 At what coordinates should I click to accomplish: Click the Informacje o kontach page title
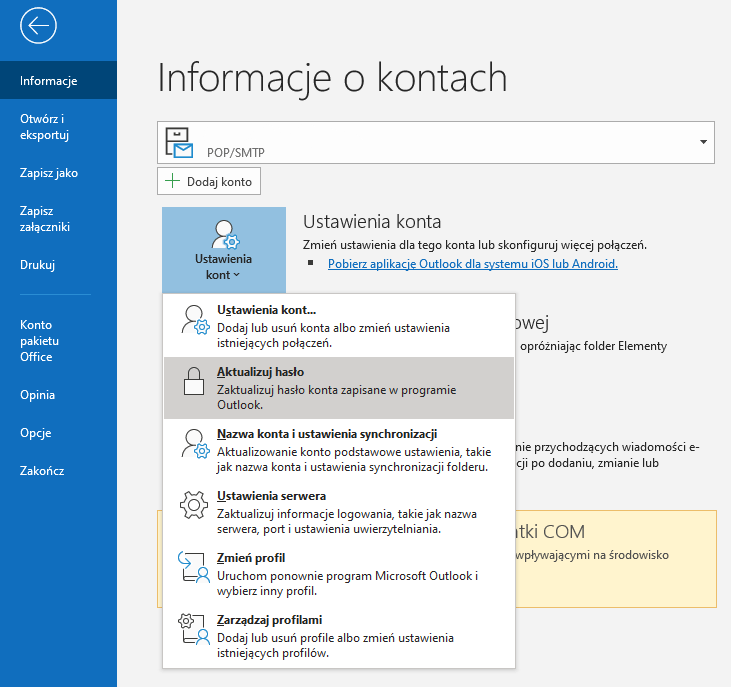332,78
